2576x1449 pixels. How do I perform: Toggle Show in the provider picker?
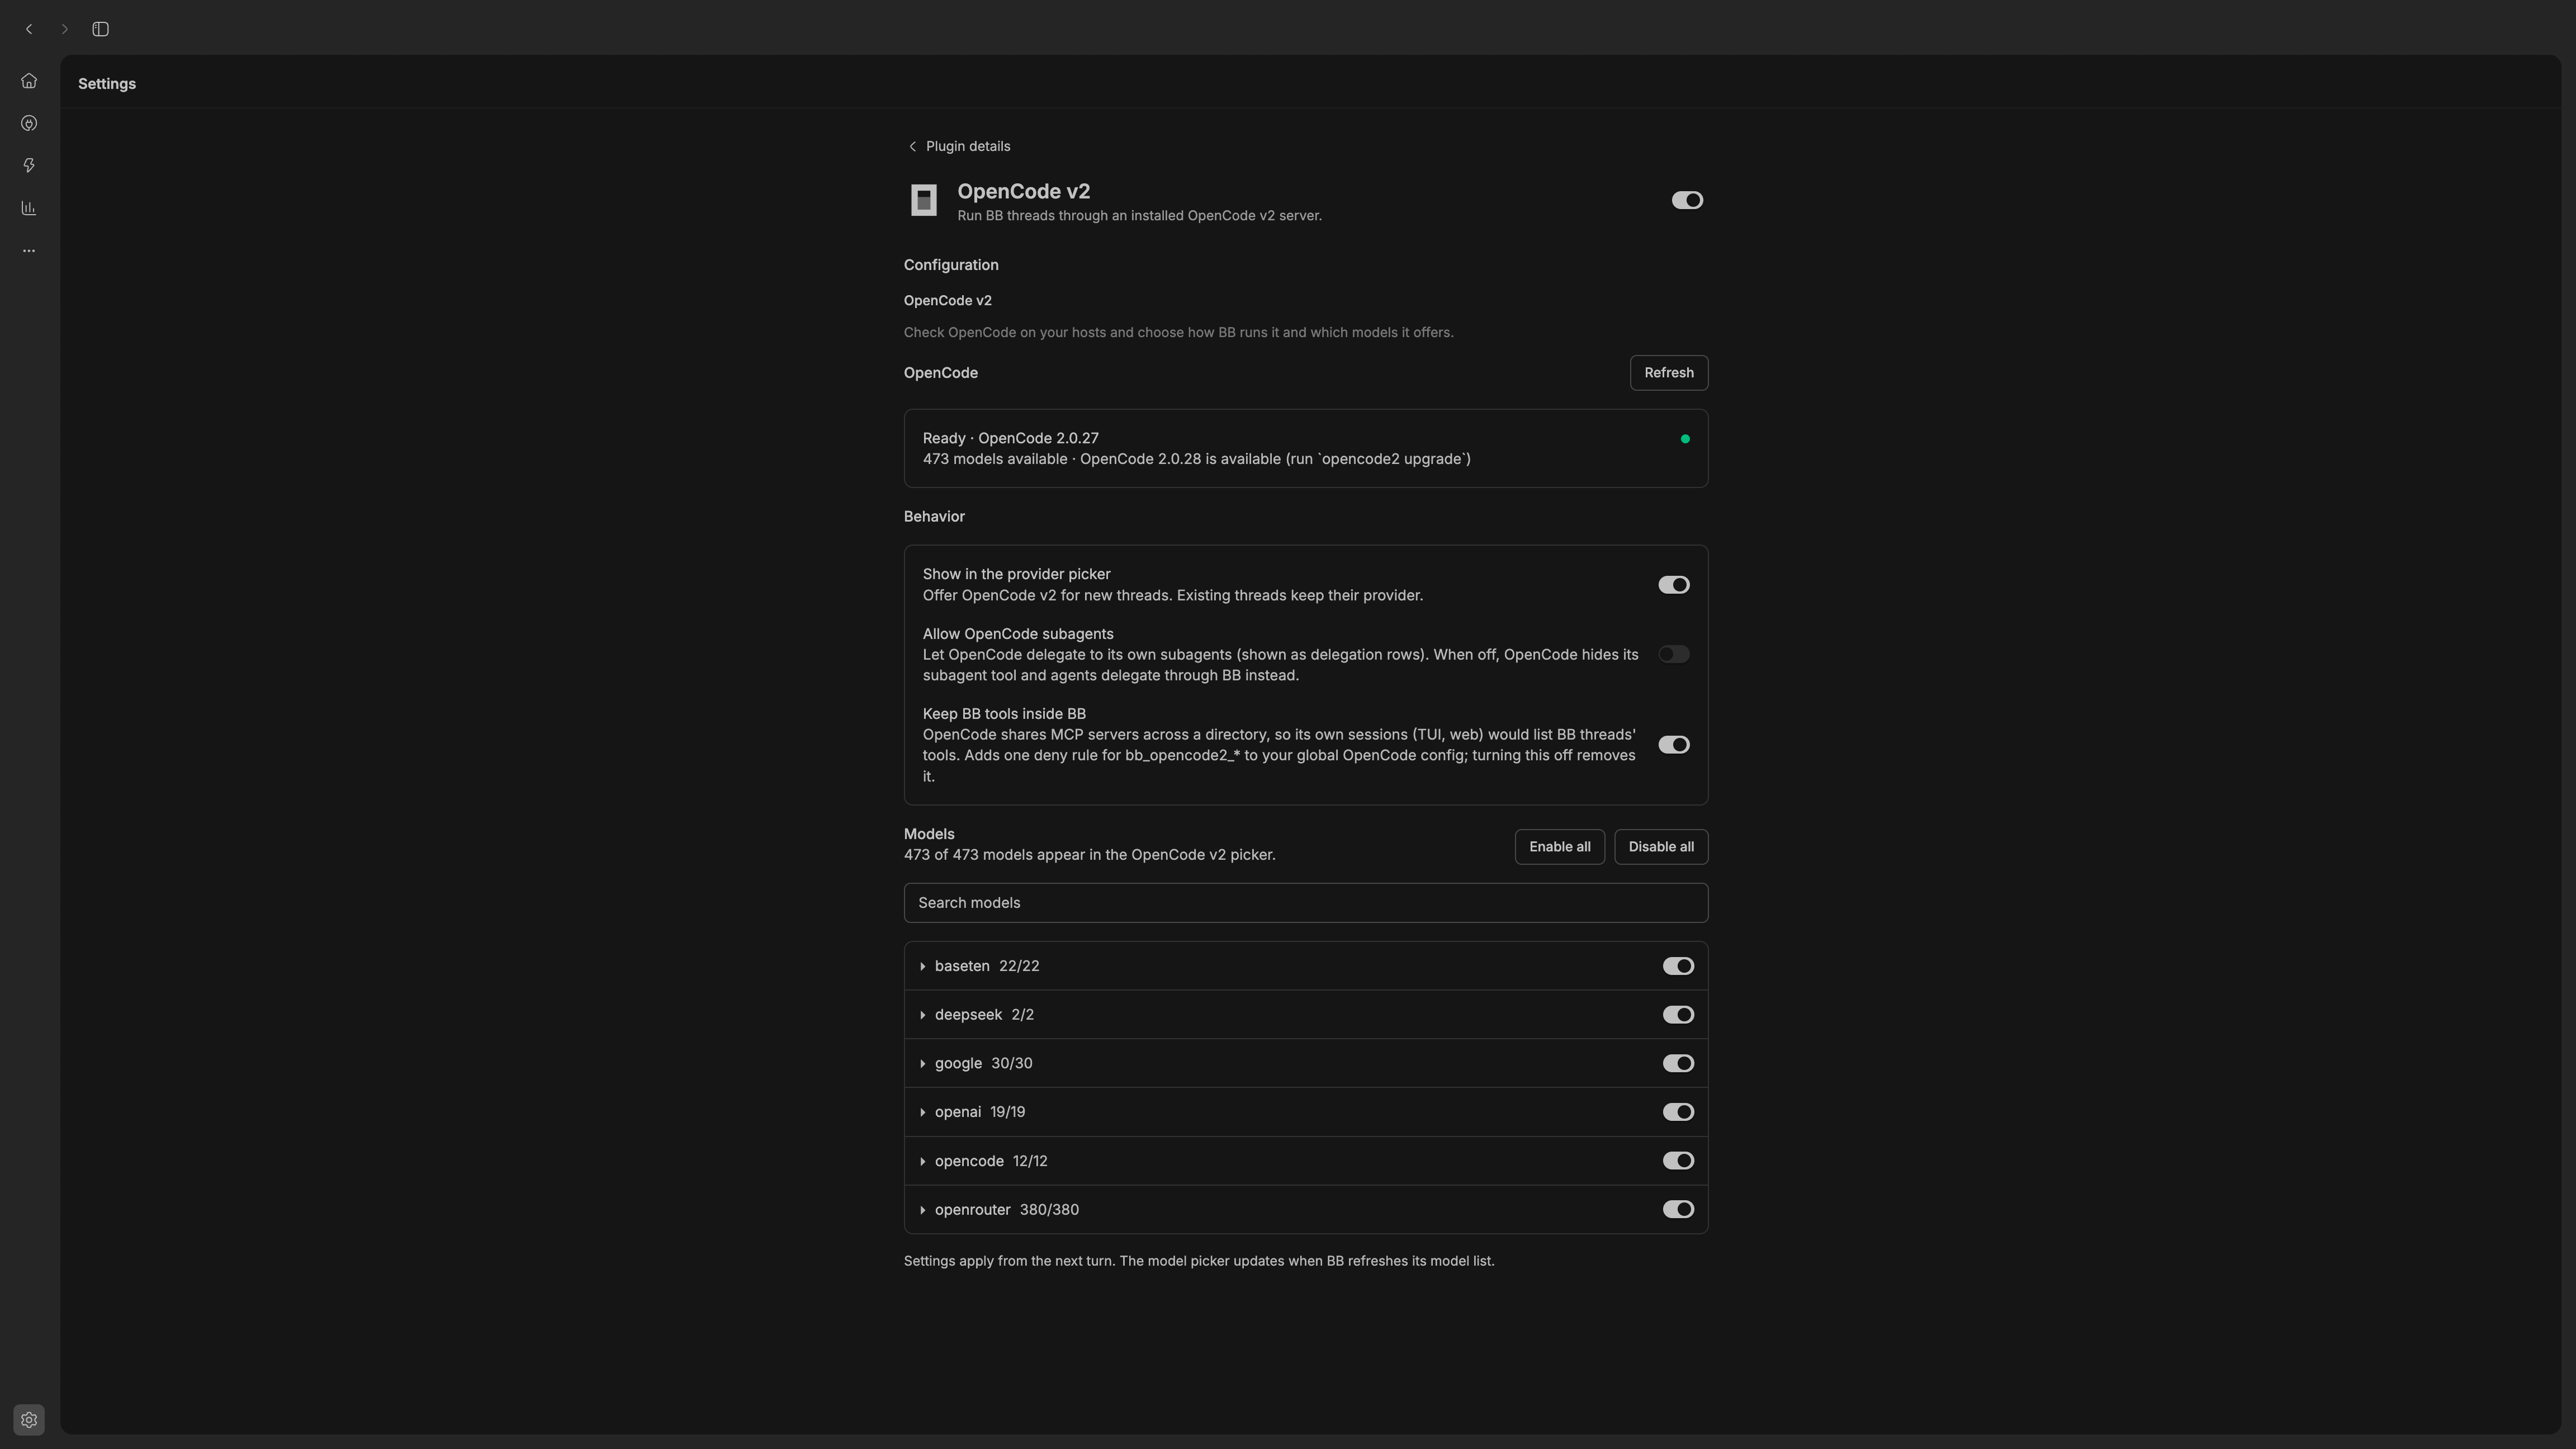pyautogui.click(x=1674, y=585)
